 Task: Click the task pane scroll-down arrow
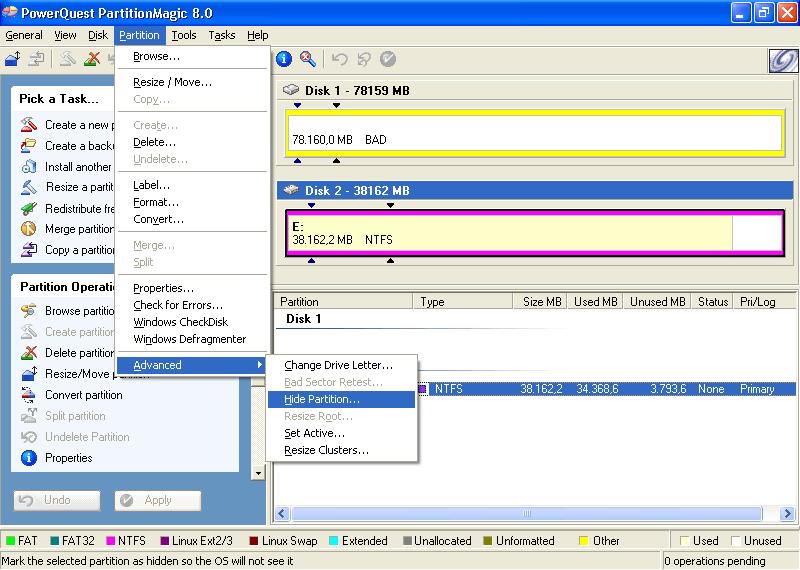coord(259,473)
